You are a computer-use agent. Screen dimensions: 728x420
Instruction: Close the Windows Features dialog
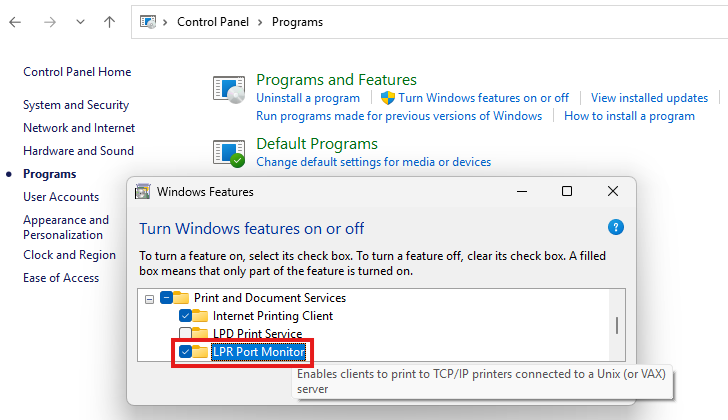point(613,191)
